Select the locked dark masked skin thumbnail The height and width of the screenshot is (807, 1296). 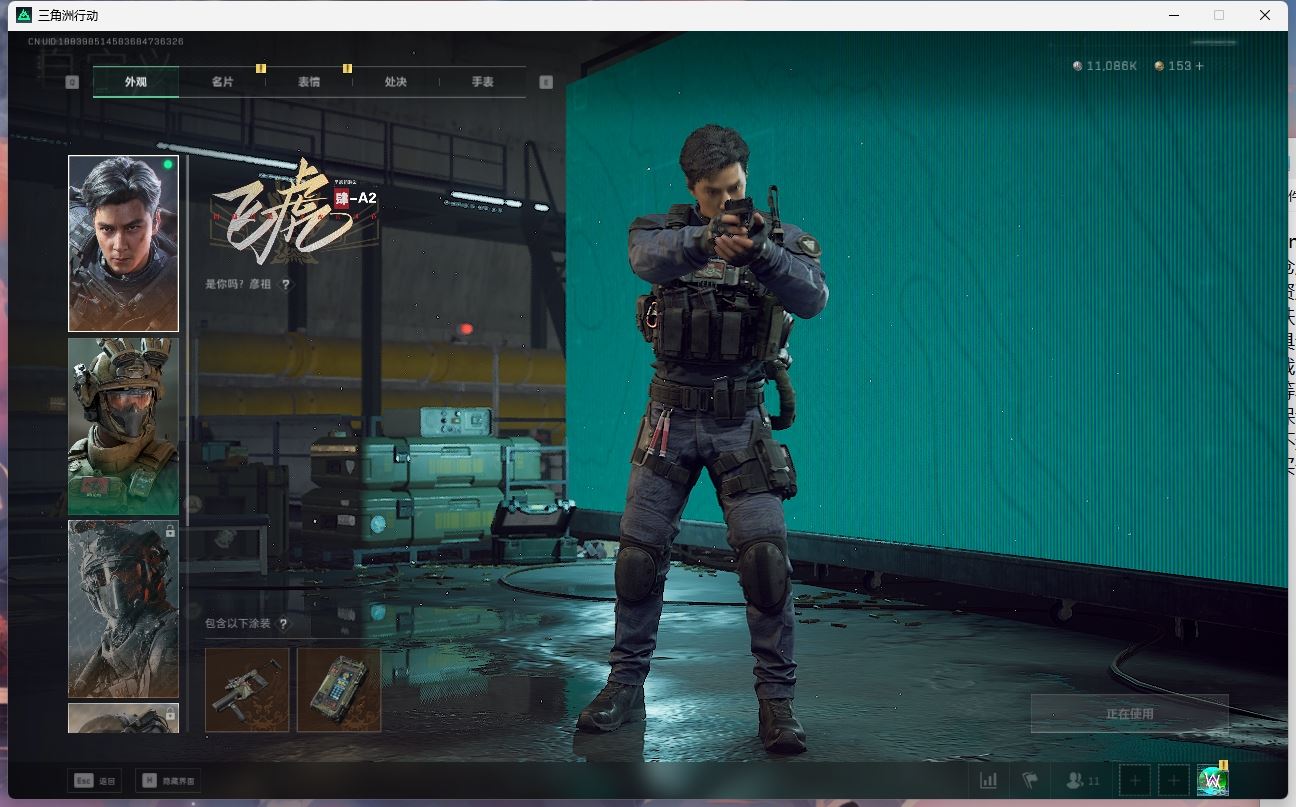click(123, 608)
